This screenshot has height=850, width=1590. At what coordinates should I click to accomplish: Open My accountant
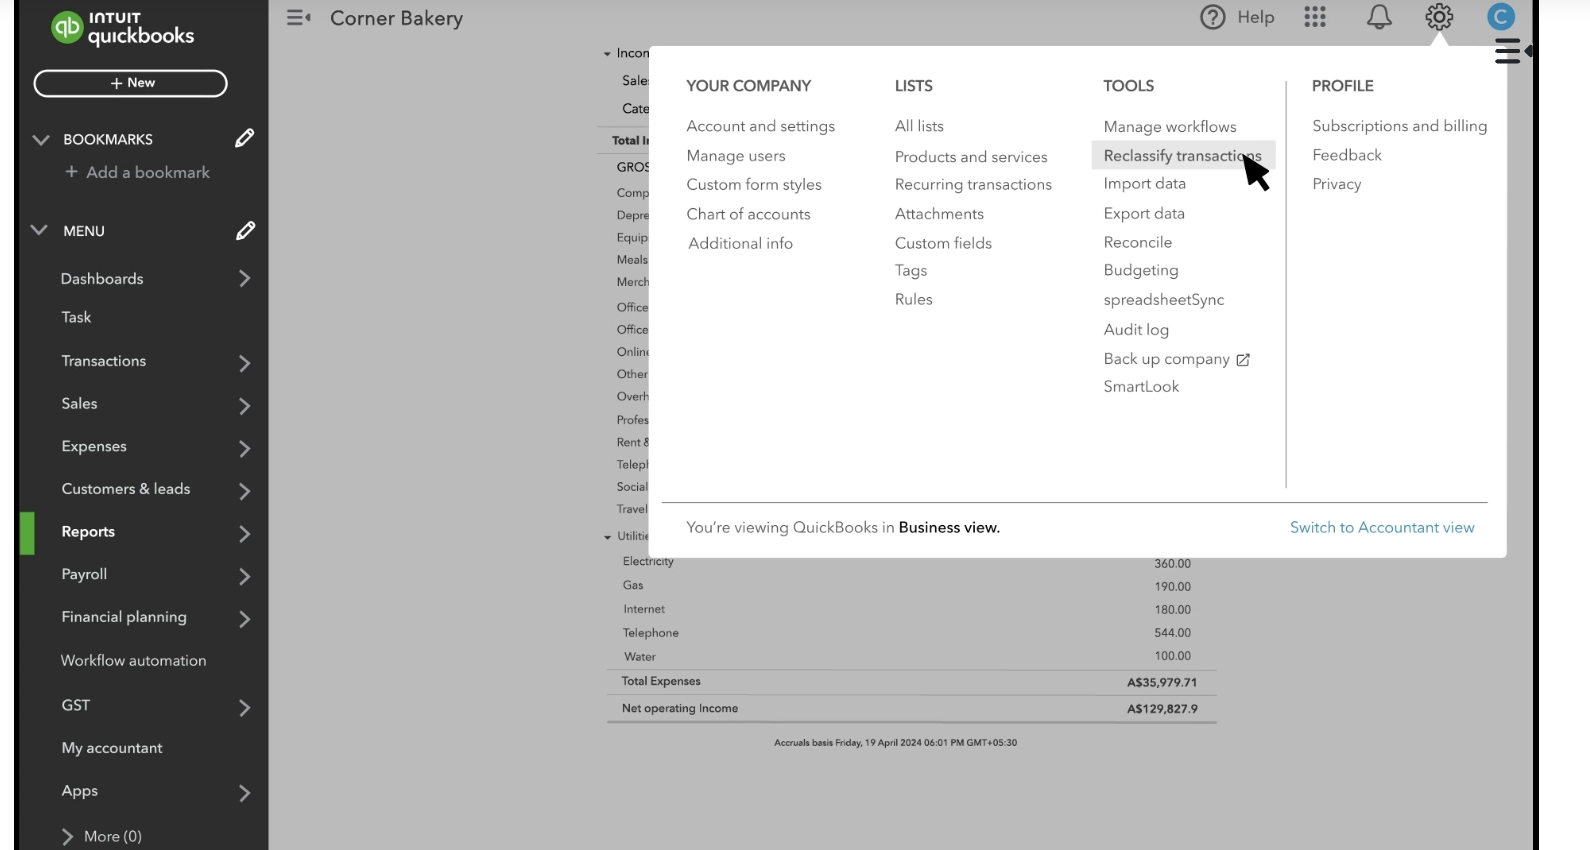pyautogui.click(x=112, y=748)
